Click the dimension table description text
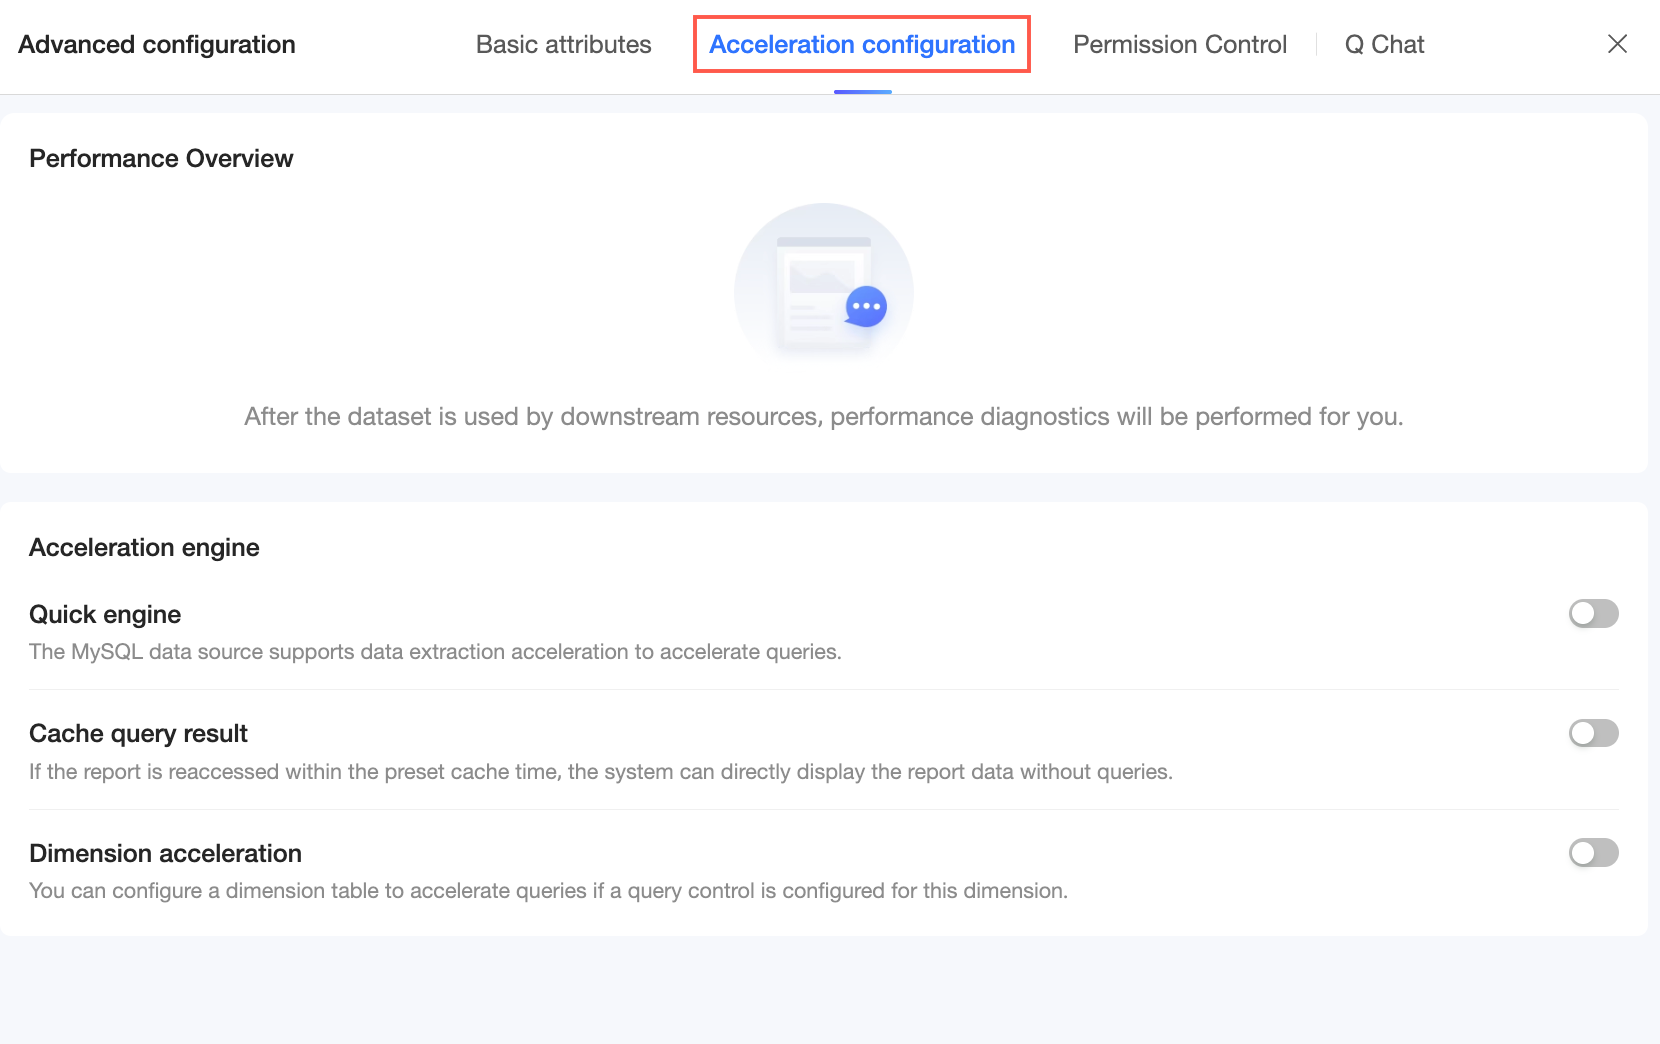Viewport: 1660px width, 1044px height. (548, 891)
